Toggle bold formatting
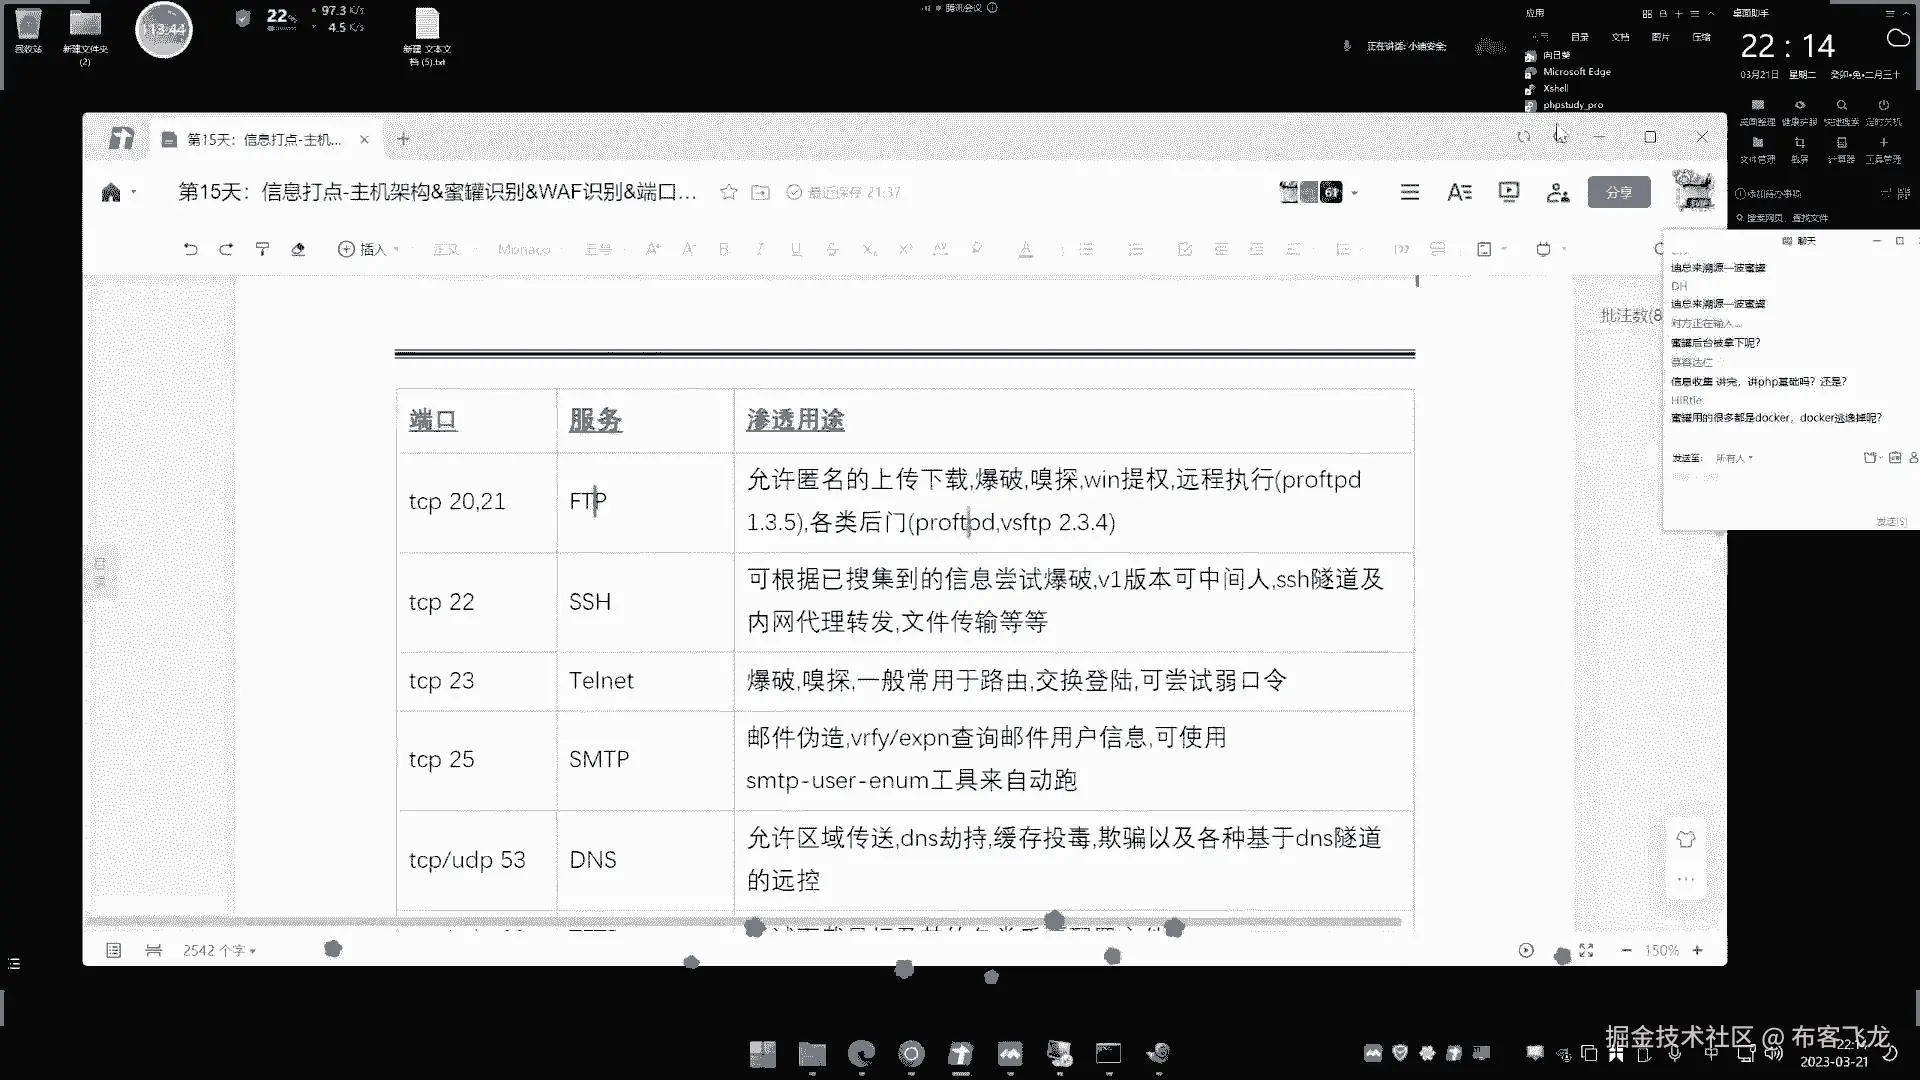Screen dimensions: 1920x1080 point(724,249)
